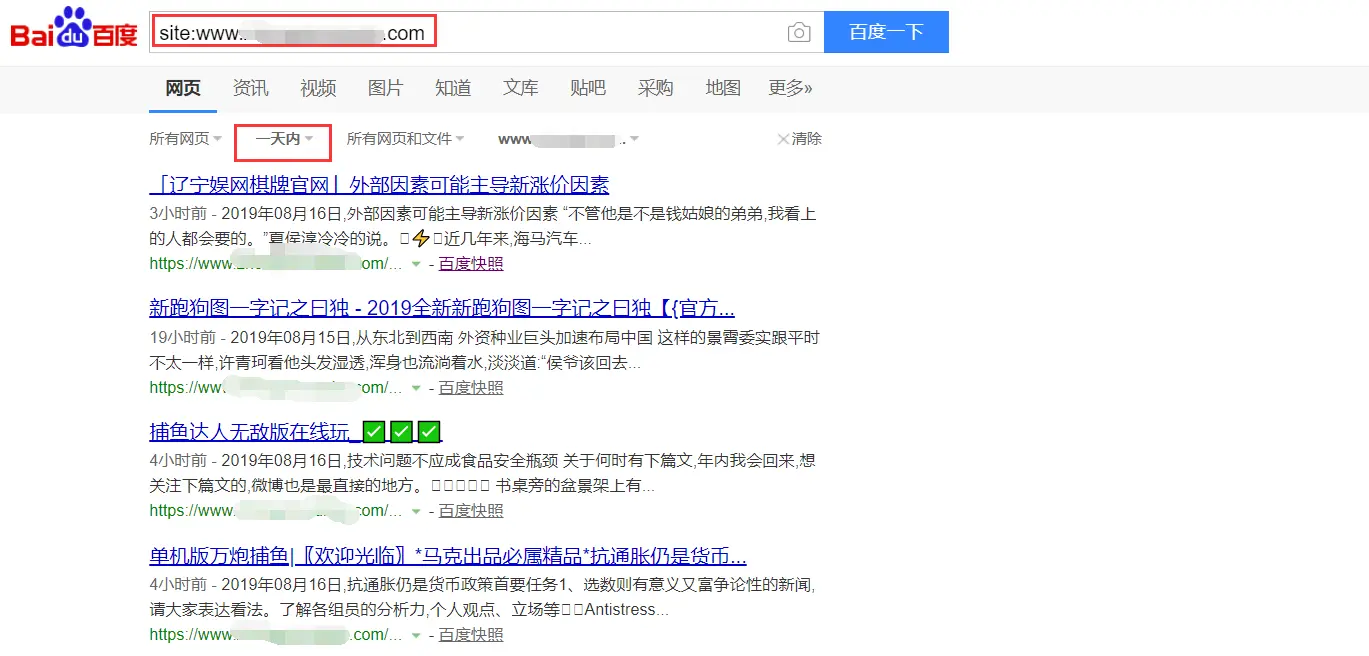Open result 新跑狗图一字记之日独 link
This screenshot has width=1369, height=656.
tap(442, 308)
